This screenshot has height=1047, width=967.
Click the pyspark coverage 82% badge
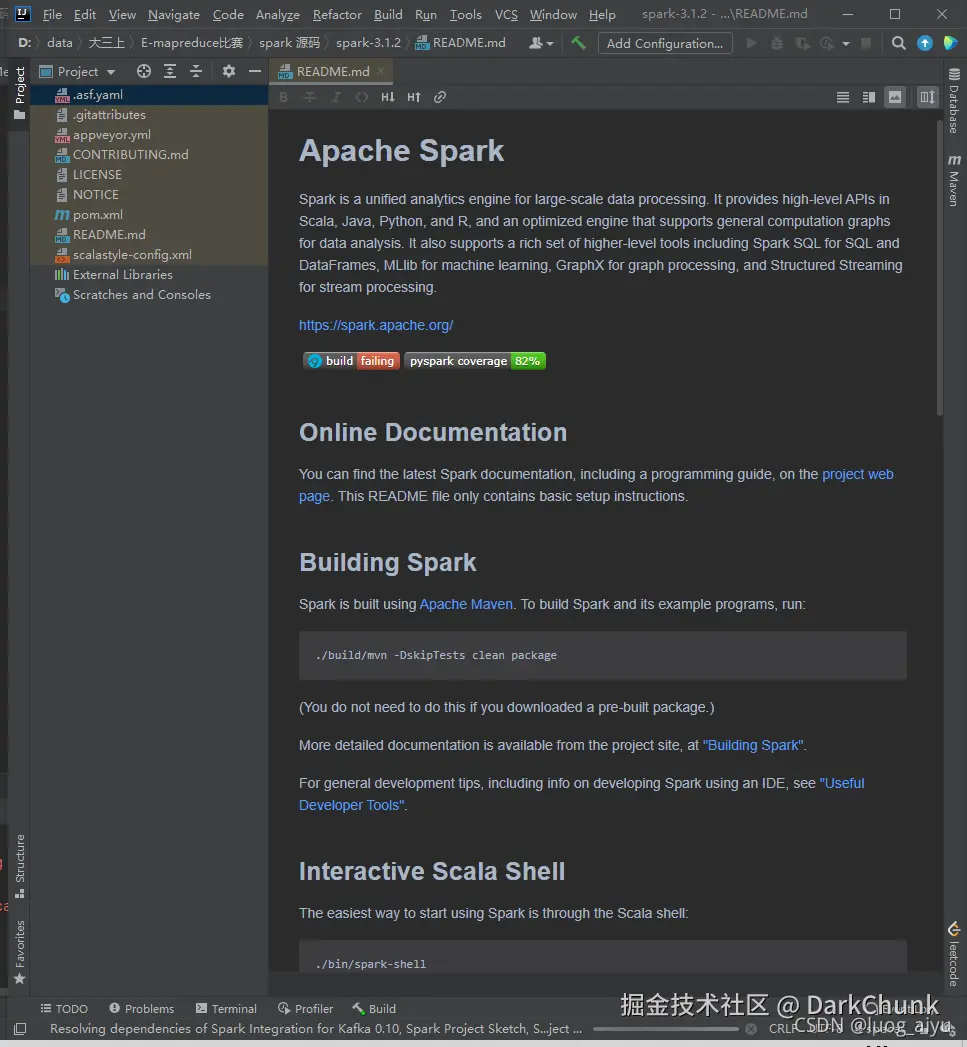[475, 361]
